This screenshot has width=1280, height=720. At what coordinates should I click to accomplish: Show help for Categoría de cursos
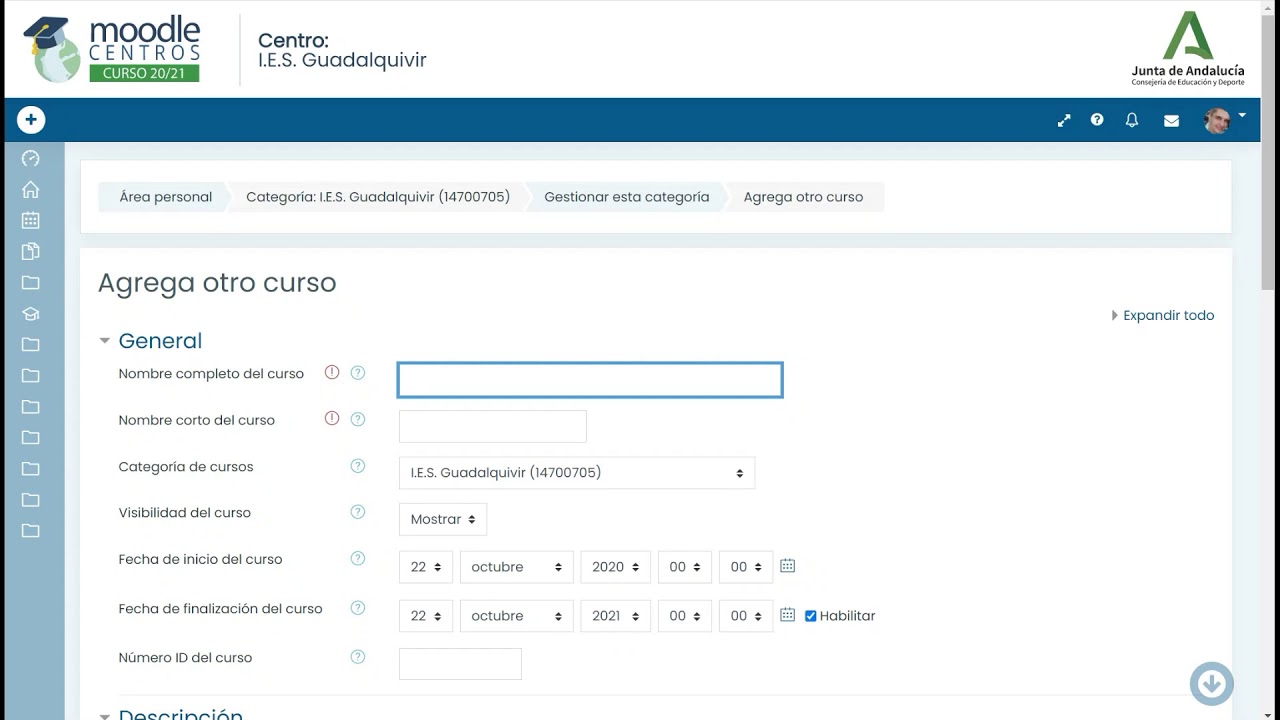click(x=357, y=466)
